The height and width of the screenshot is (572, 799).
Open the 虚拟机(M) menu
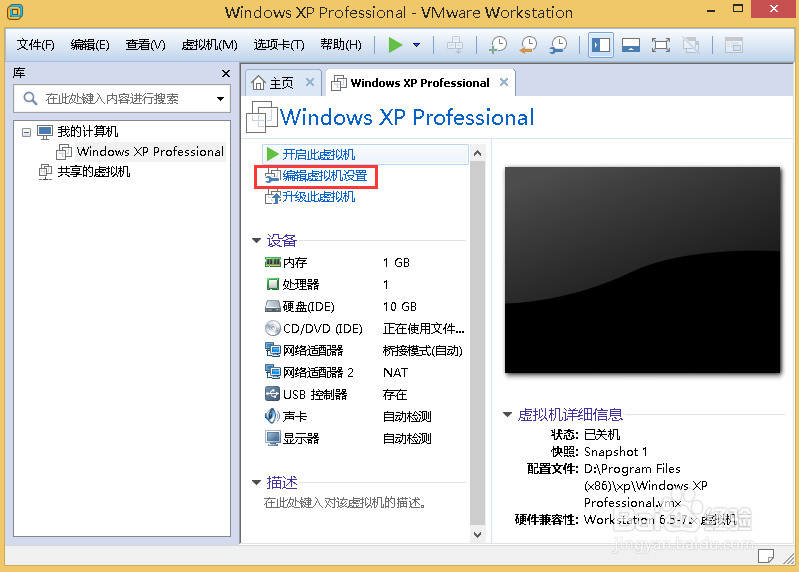click(209, 45)
